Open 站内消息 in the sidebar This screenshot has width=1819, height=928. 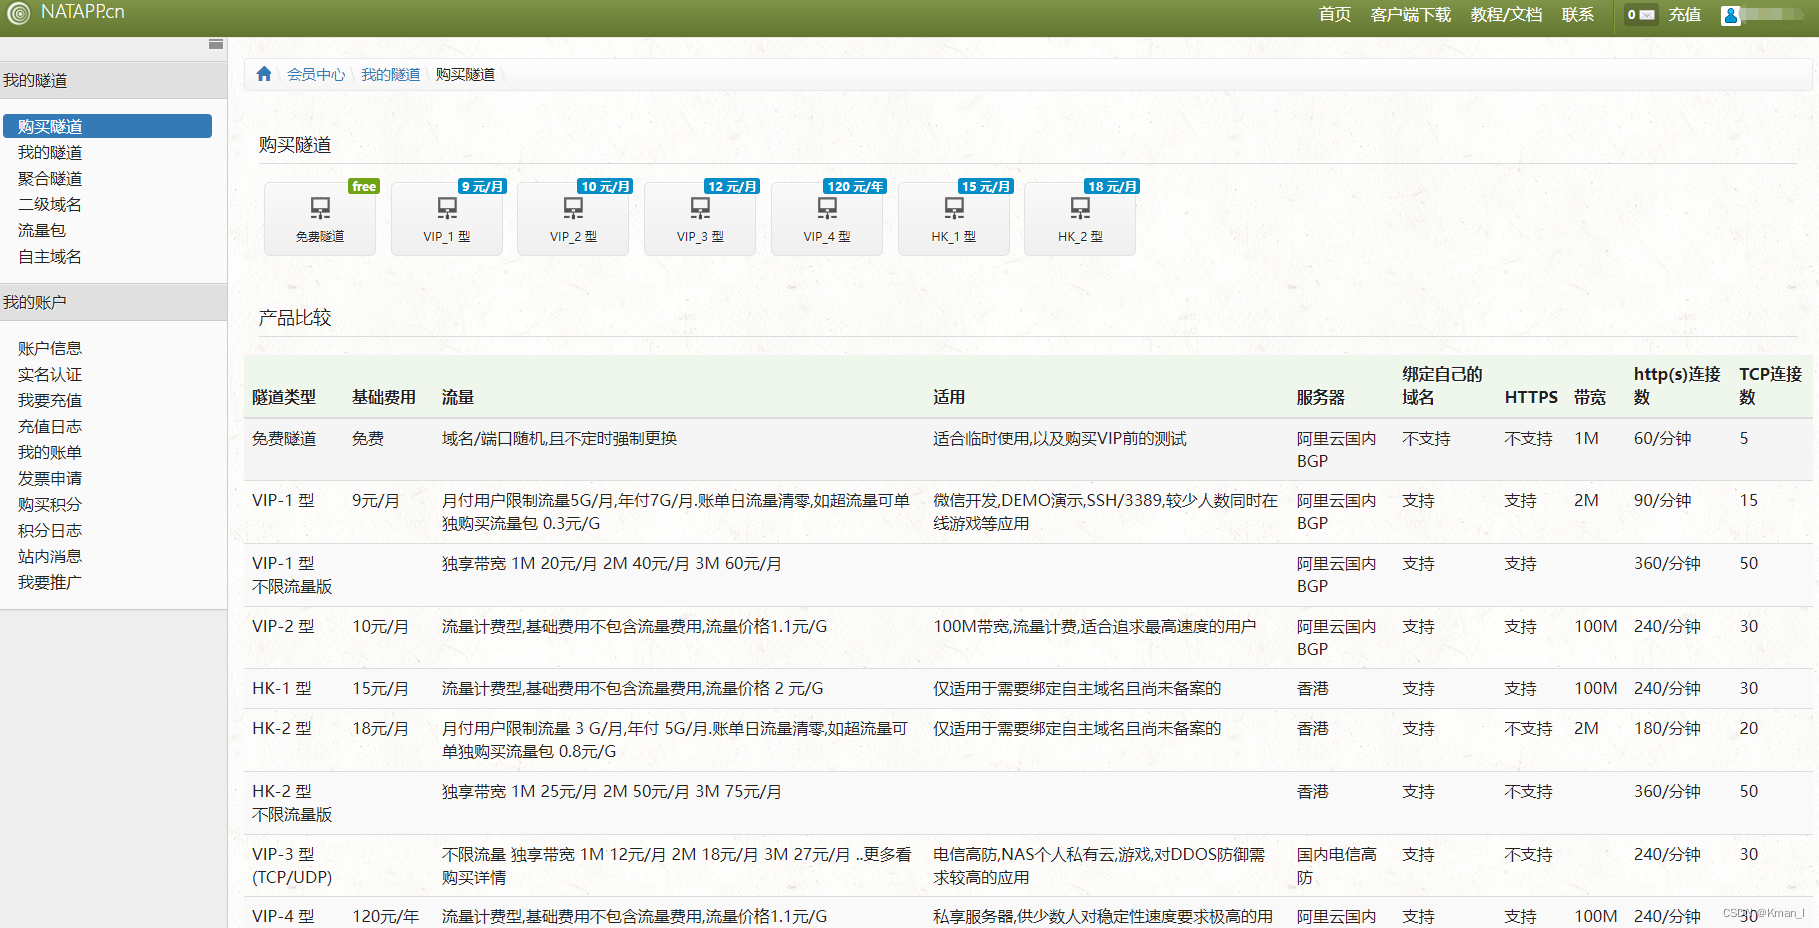click(x=50, y=556)
